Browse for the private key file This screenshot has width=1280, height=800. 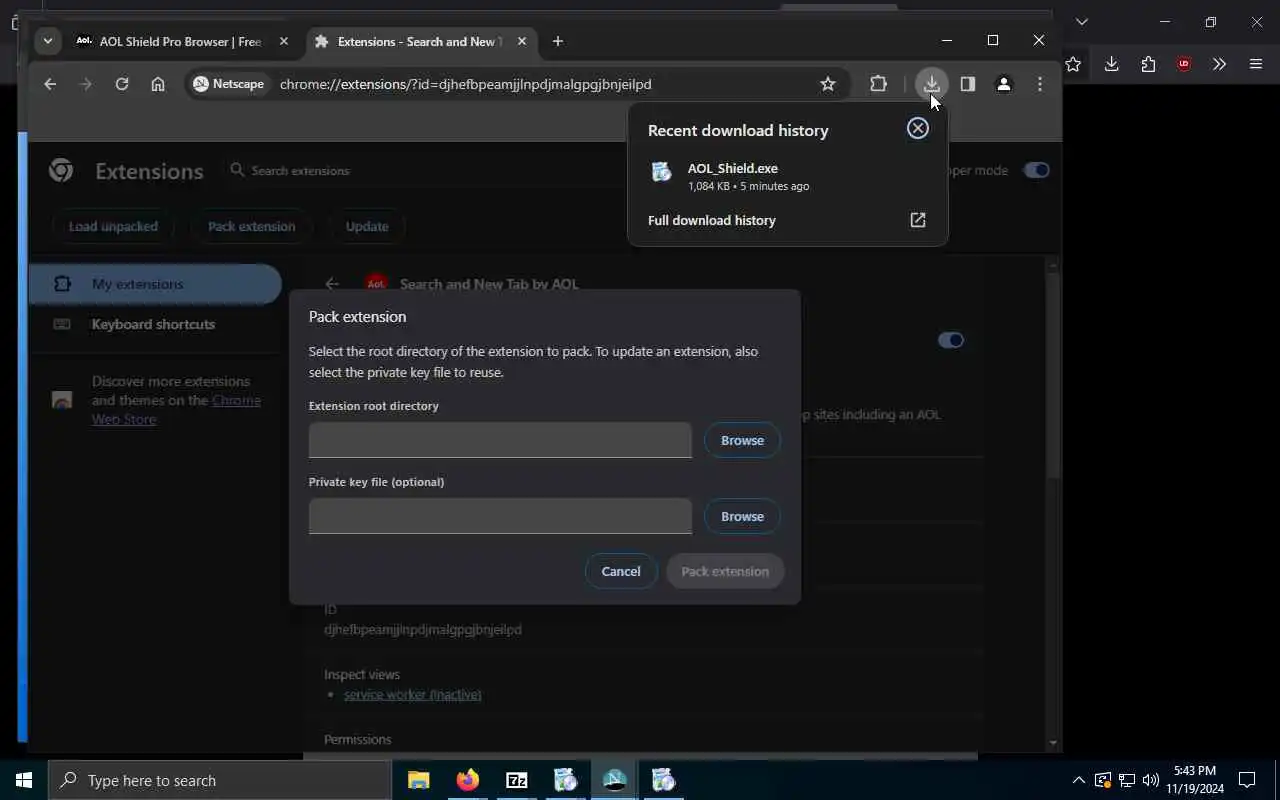click(742, 516)
